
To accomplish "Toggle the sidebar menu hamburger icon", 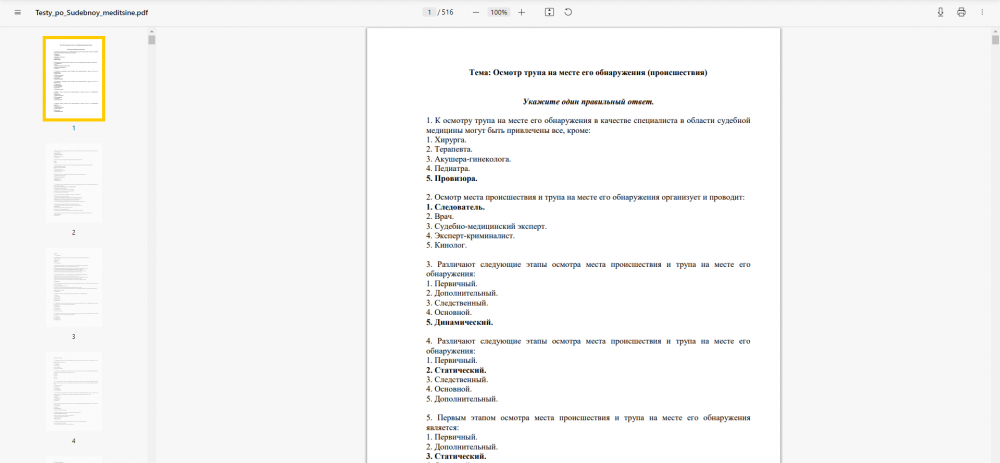I will point(18,12).
